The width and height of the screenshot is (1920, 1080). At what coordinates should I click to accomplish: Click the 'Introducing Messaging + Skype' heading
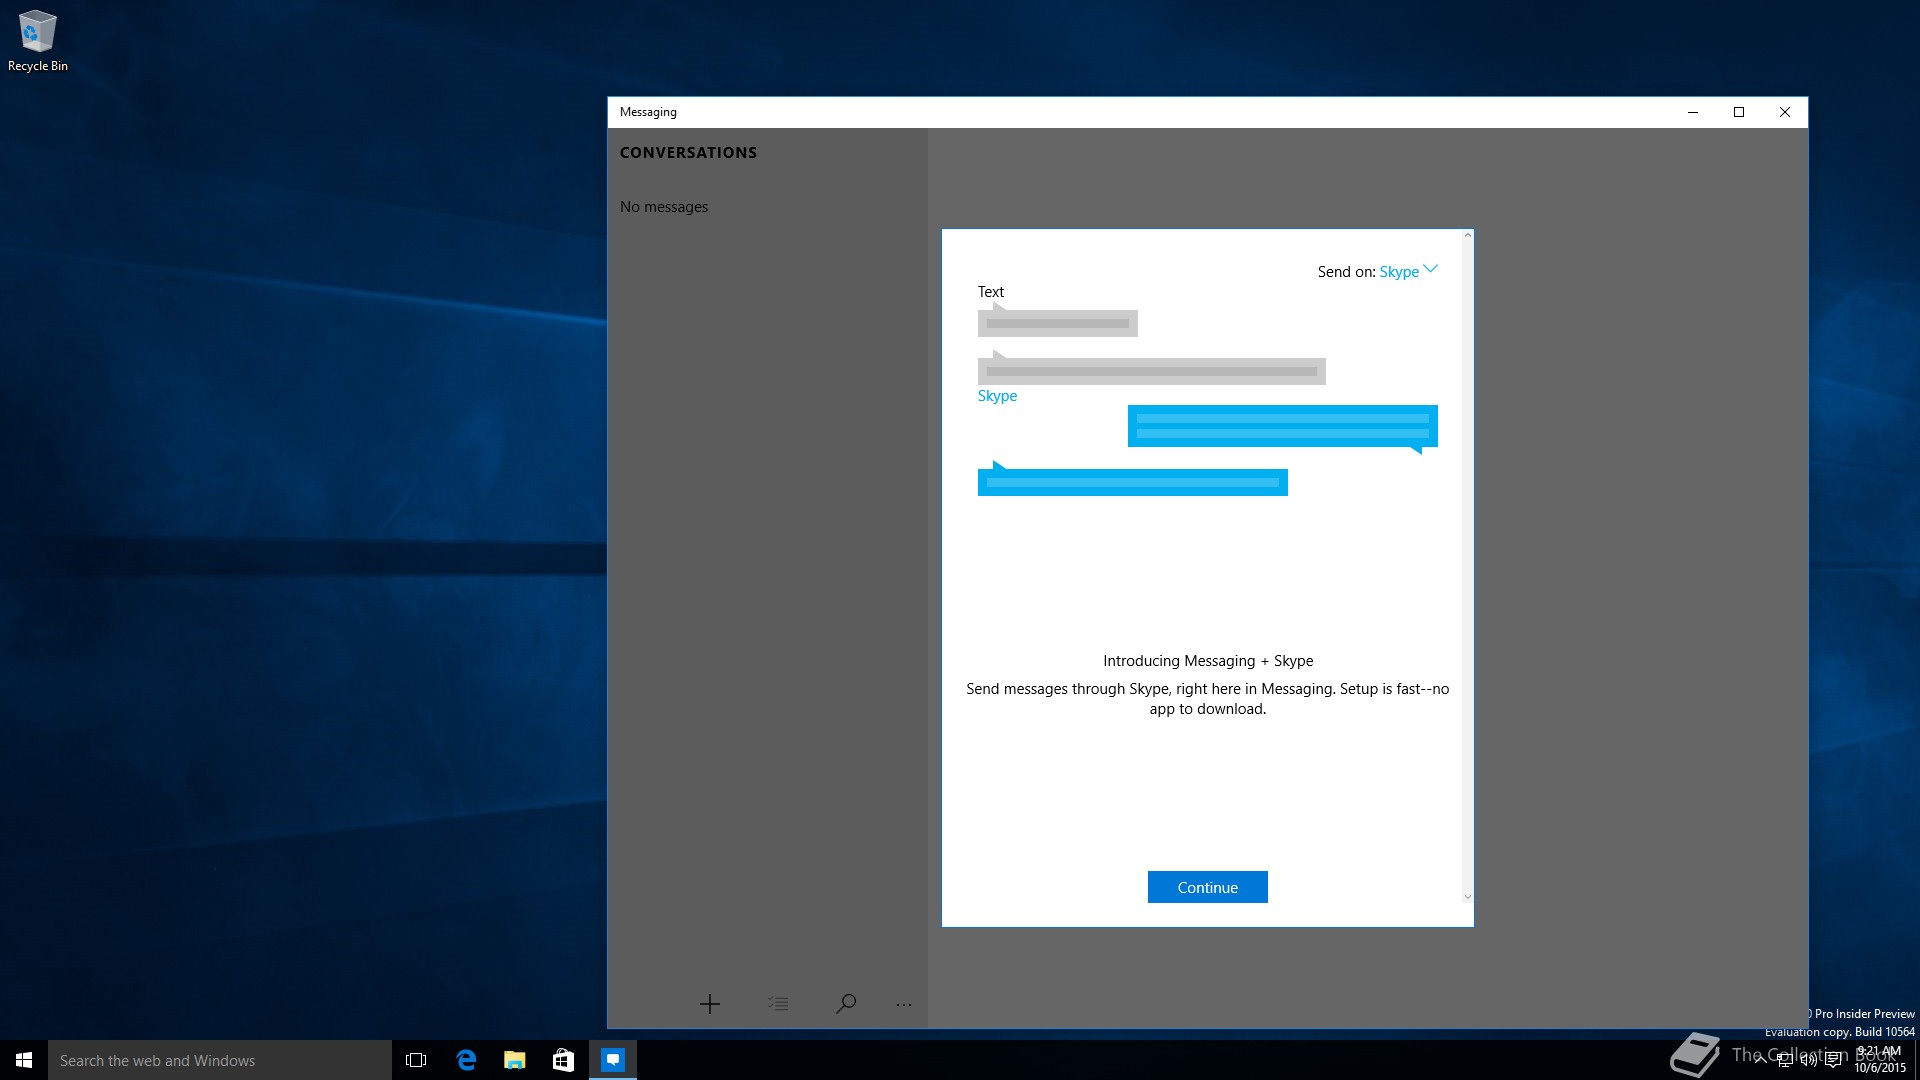[x=1208, y=661]
